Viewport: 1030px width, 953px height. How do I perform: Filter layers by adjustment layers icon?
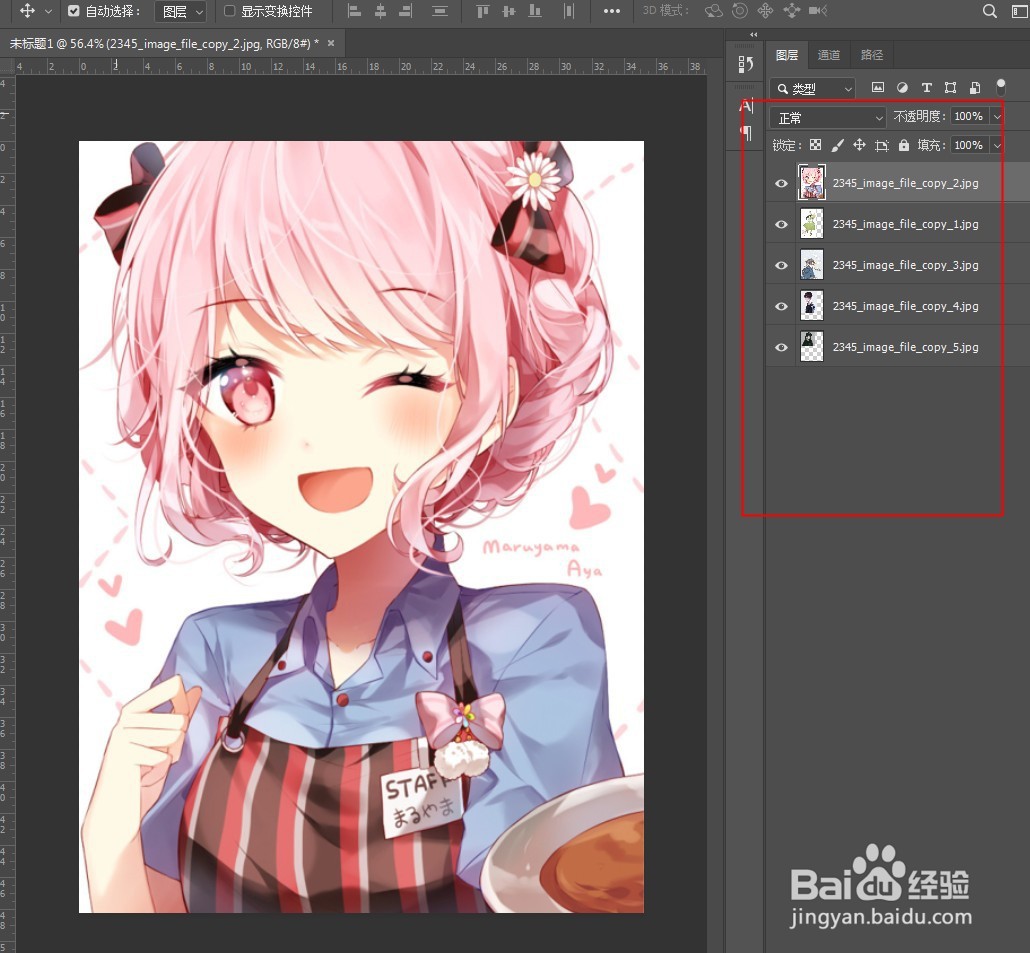tap(903, 87)
